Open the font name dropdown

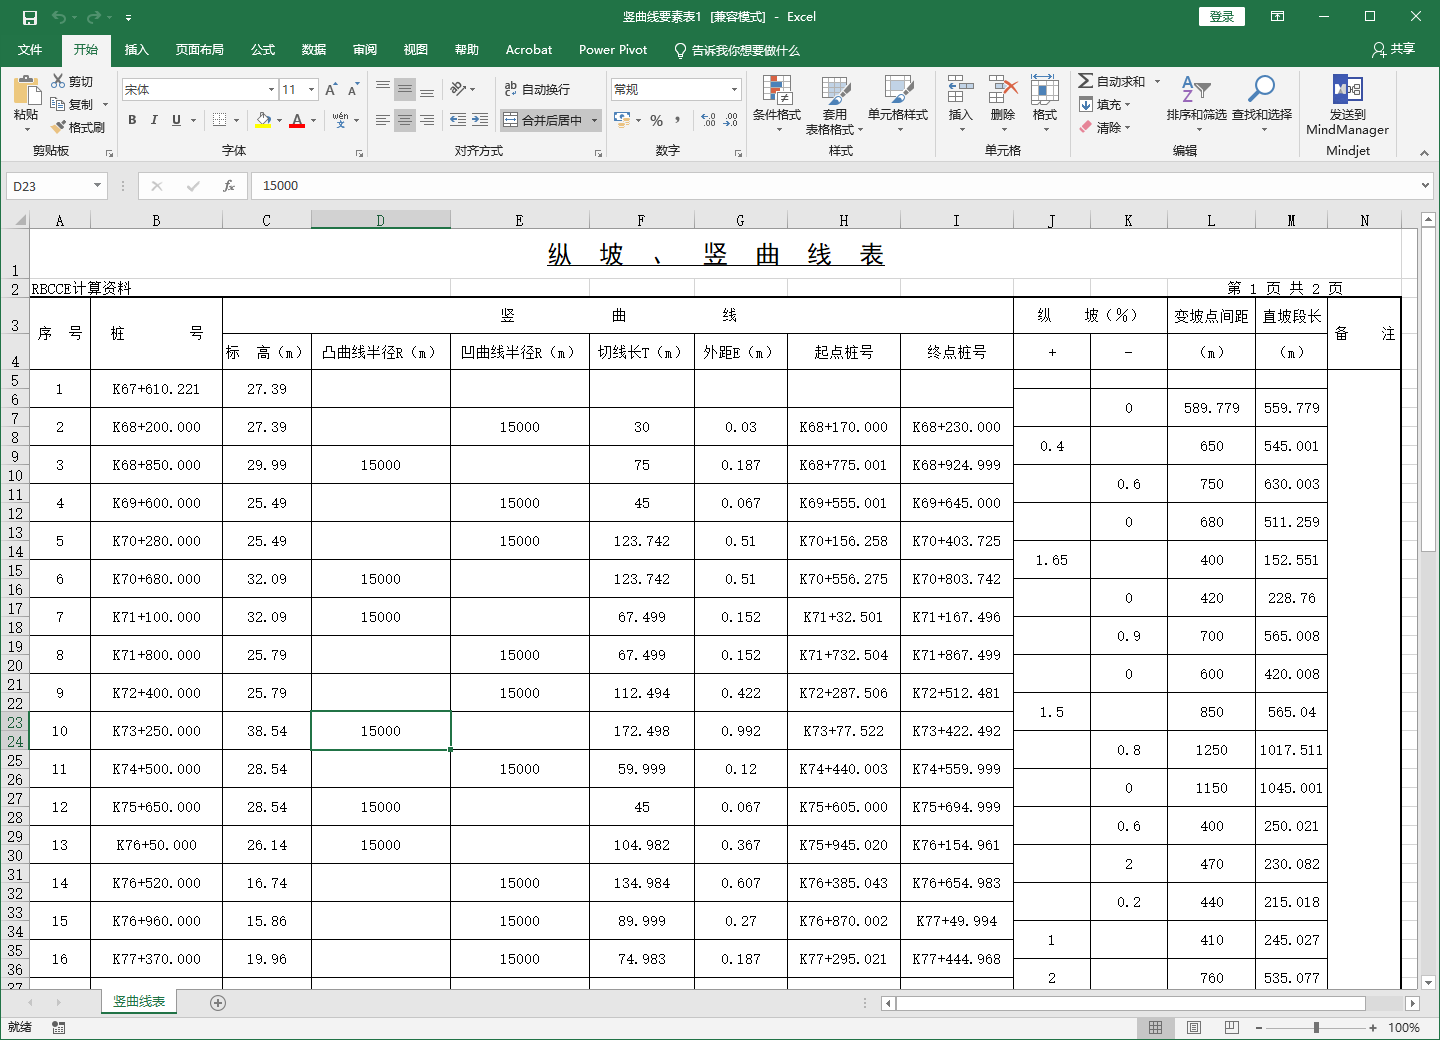(271, 90)
